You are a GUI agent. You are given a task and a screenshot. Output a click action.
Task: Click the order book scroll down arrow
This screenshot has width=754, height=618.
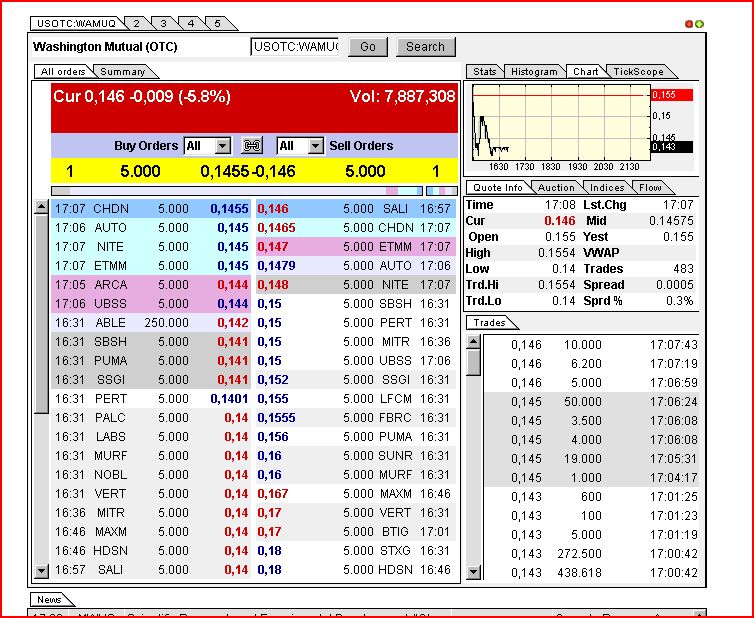(x=42, y=571)
